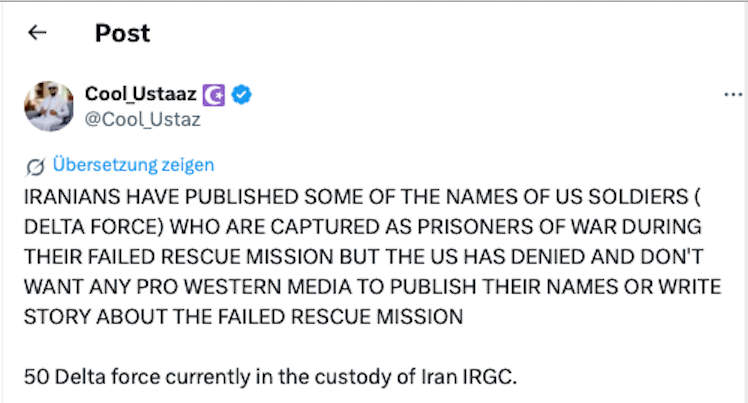Show translation via Übersetzung zeigen link

(133, 165)
